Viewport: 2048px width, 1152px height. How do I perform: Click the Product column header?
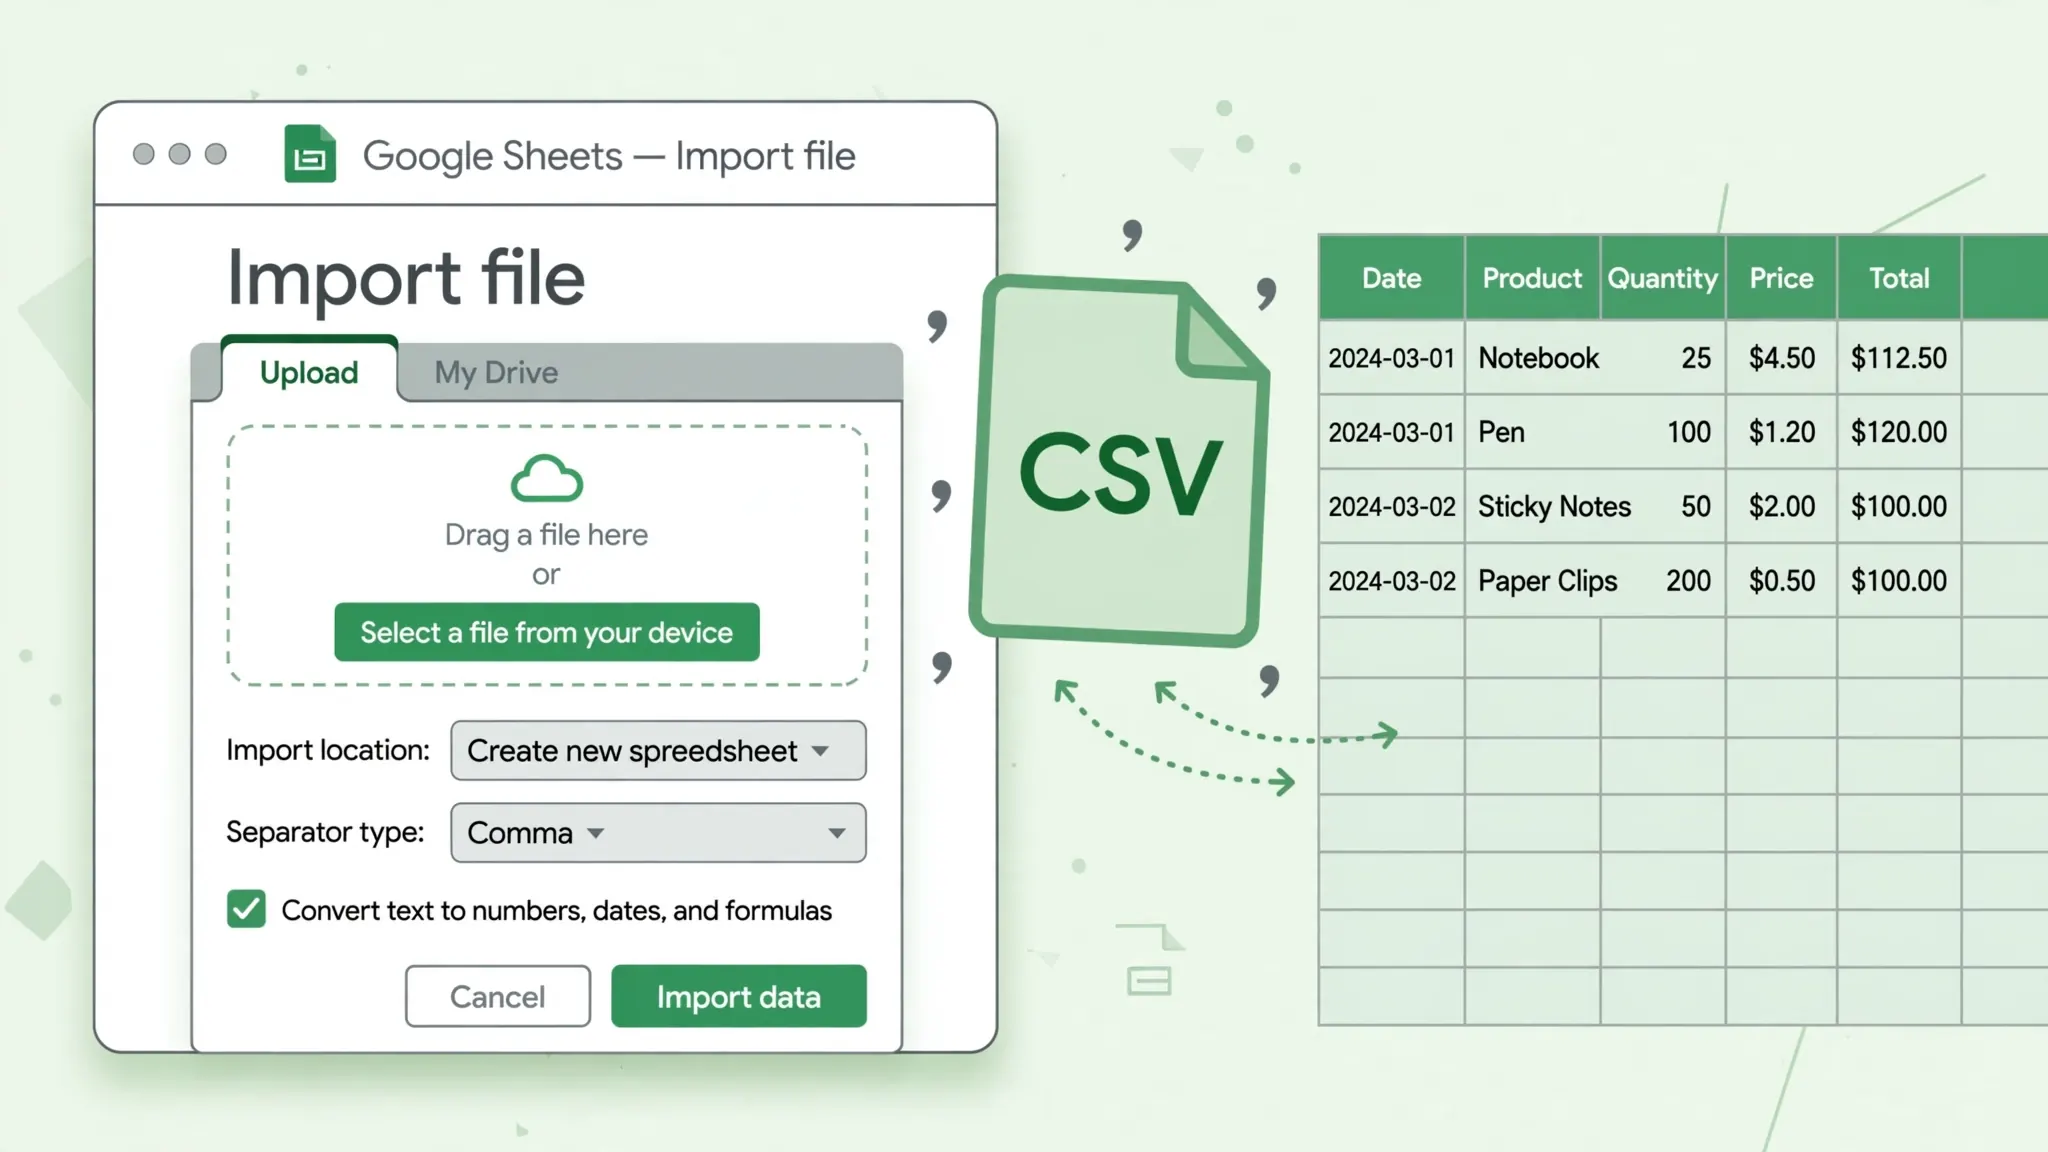pyautogui.click(x=1532, y=278)
